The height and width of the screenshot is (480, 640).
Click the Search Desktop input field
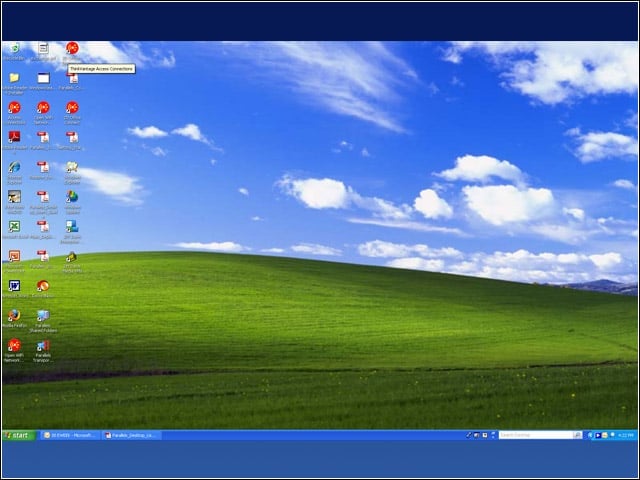536,435
